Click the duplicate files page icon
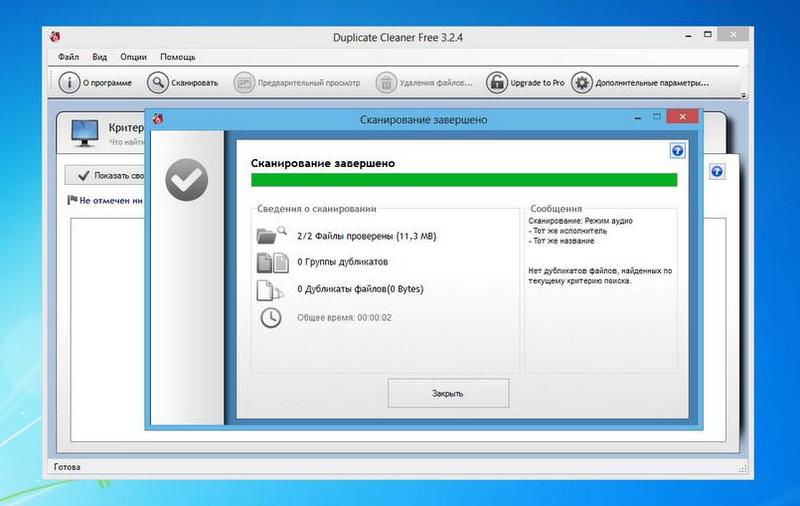This screenshot has width=800, height=506. point(270,290)
